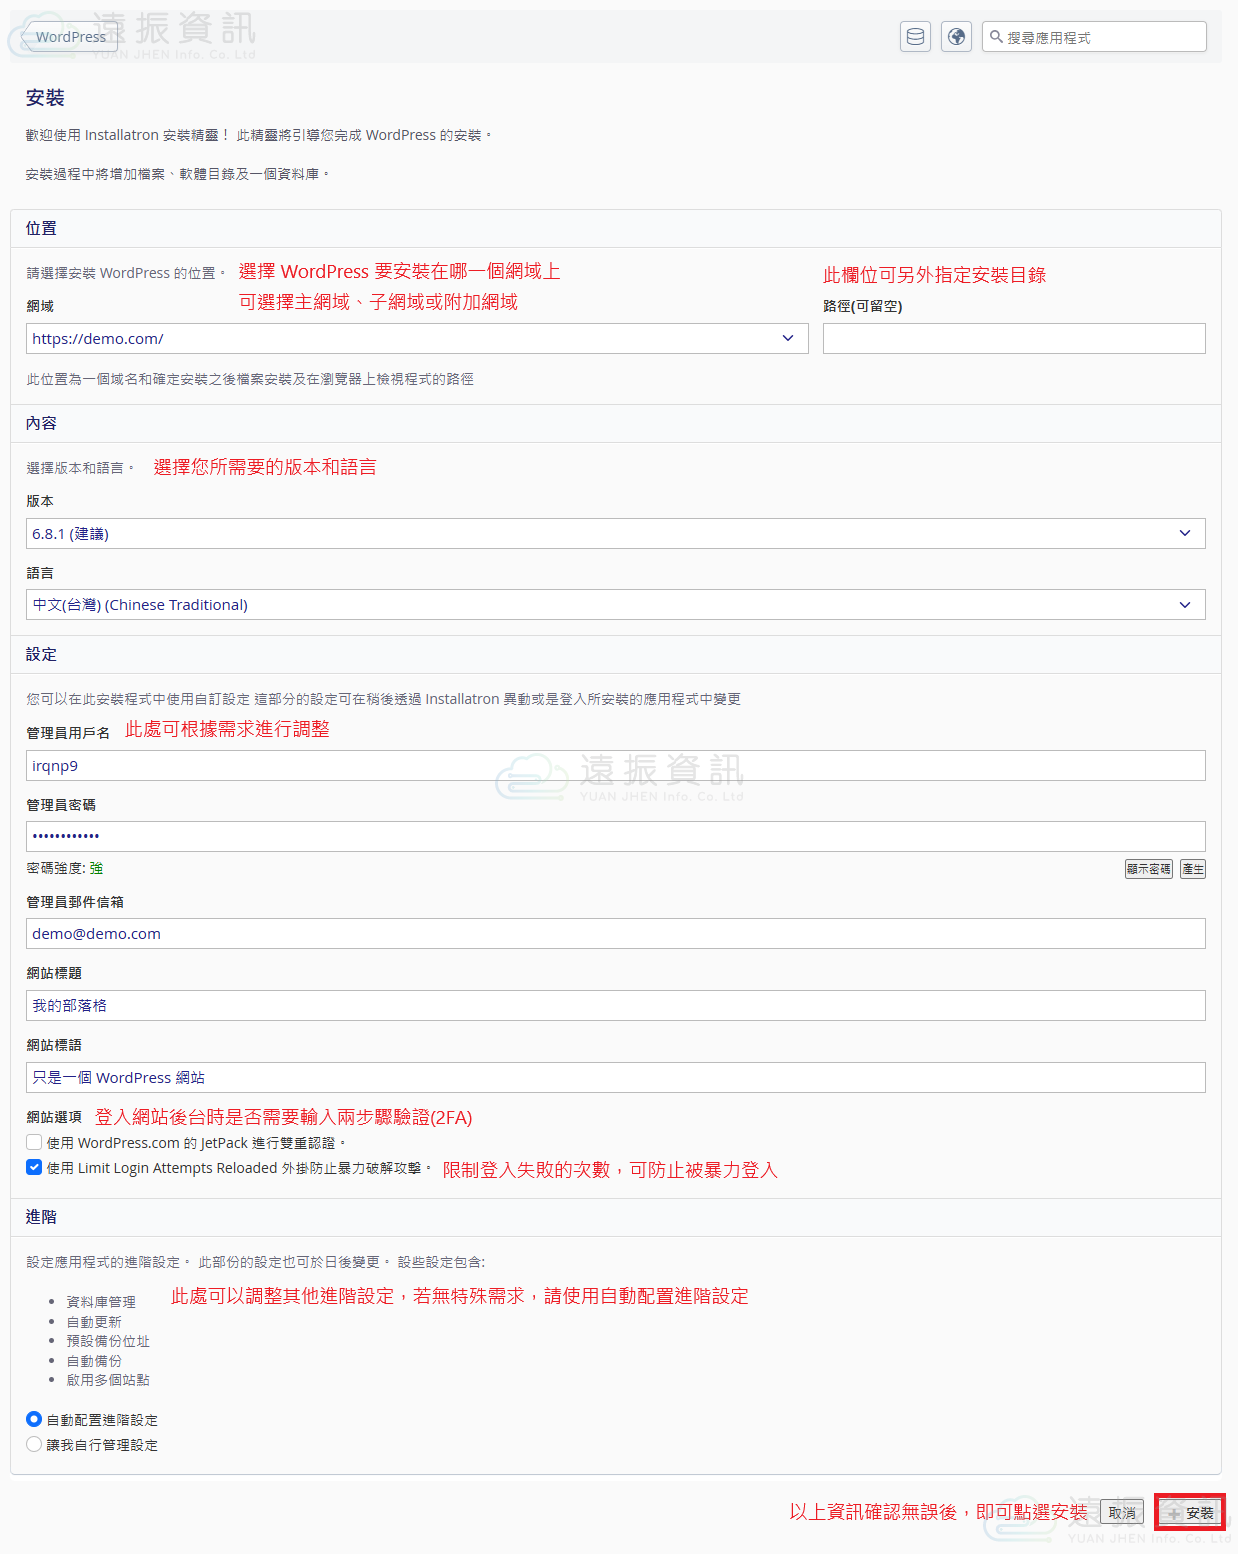
Task: Click the admin email field demo@demo.com
Action: tap(615, 934)
